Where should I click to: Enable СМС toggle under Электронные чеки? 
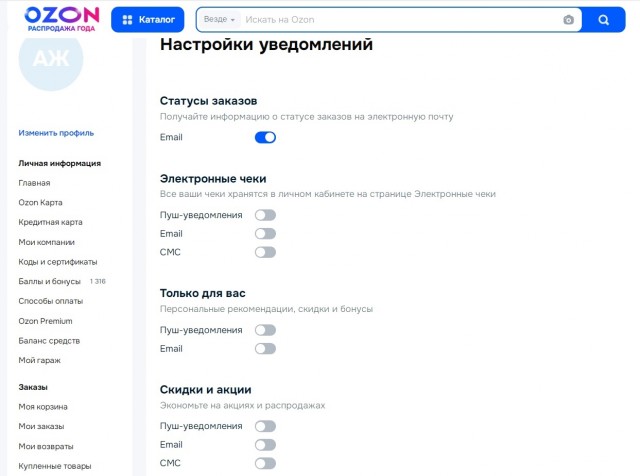point(265,252)
